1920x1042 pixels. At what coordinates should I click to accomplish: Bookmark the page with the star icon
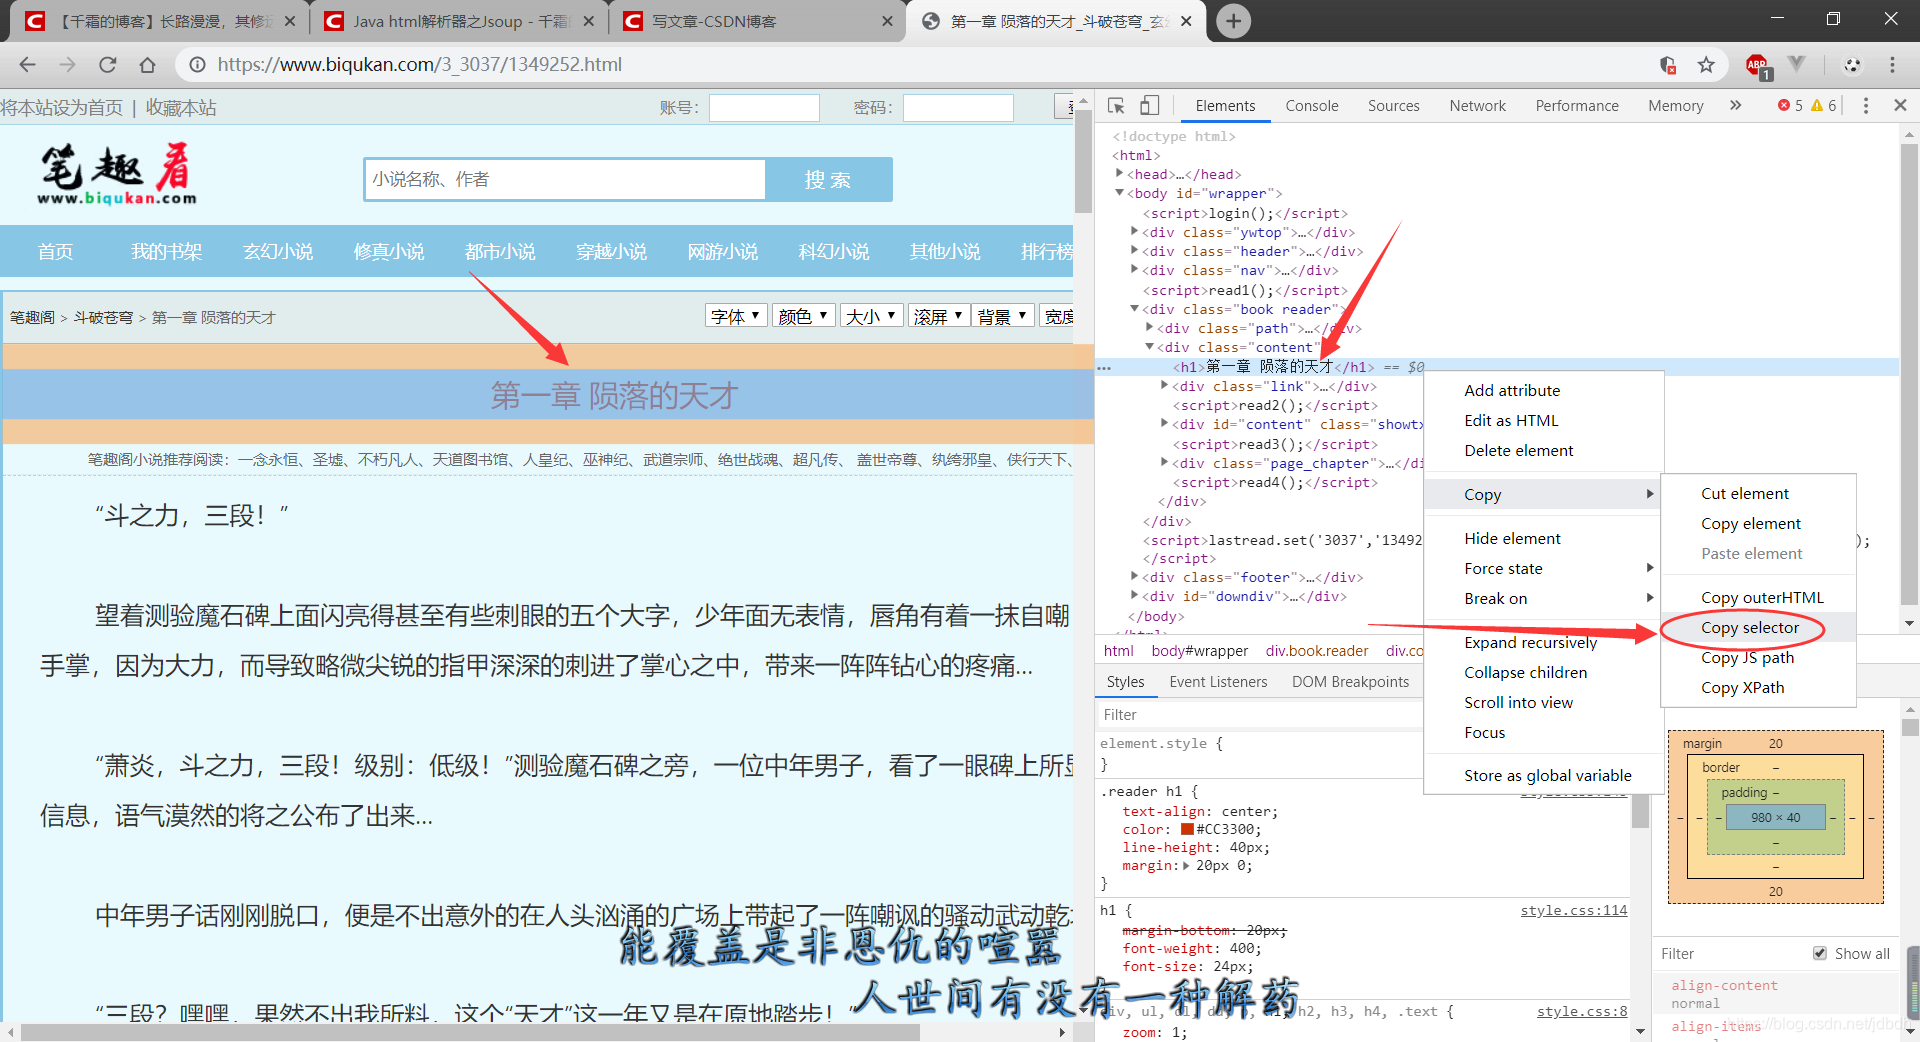click(x=1706, y=65)
